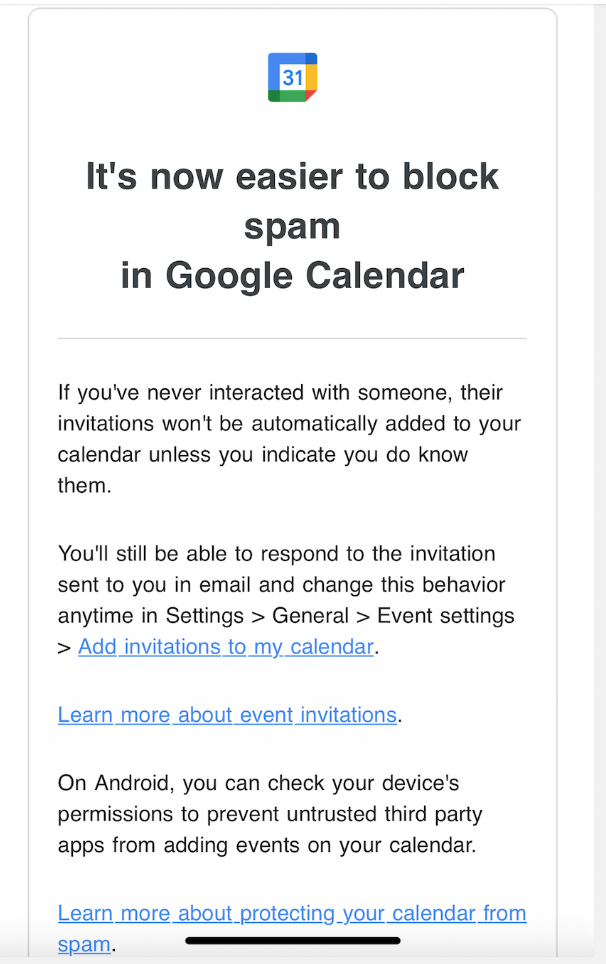The height and width of the screenshot is (964, 606).
Task: Open "Learn more about event invitations" link
Action: (x=227, y=714)
